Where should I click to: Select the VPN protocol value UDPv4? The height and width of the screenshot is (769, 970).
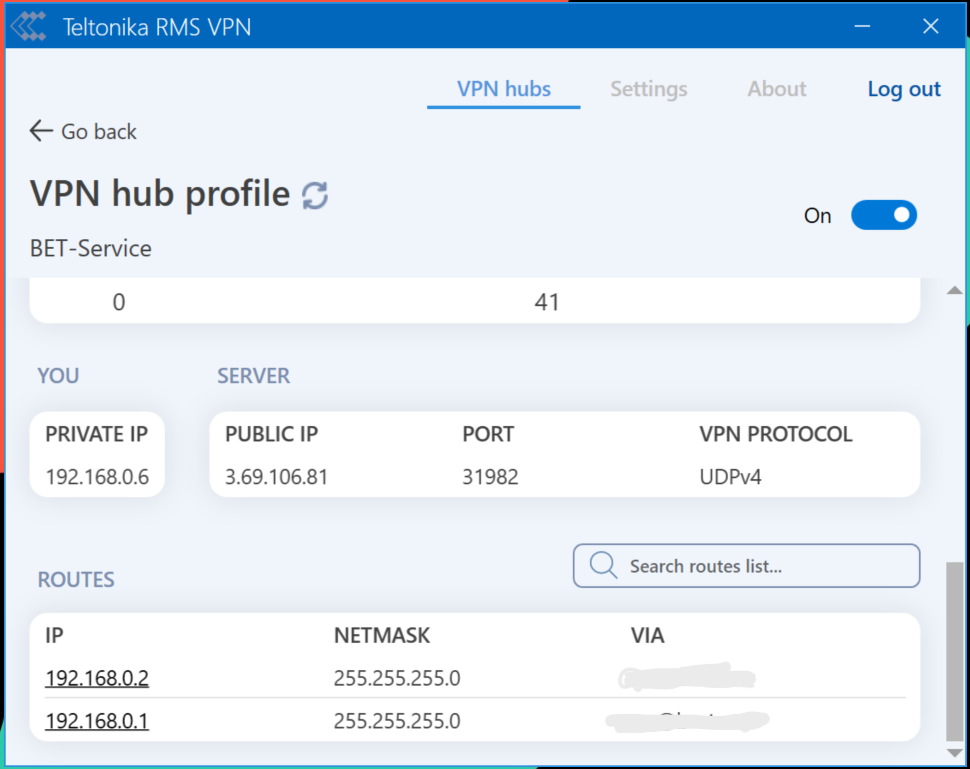pos(731,477)
